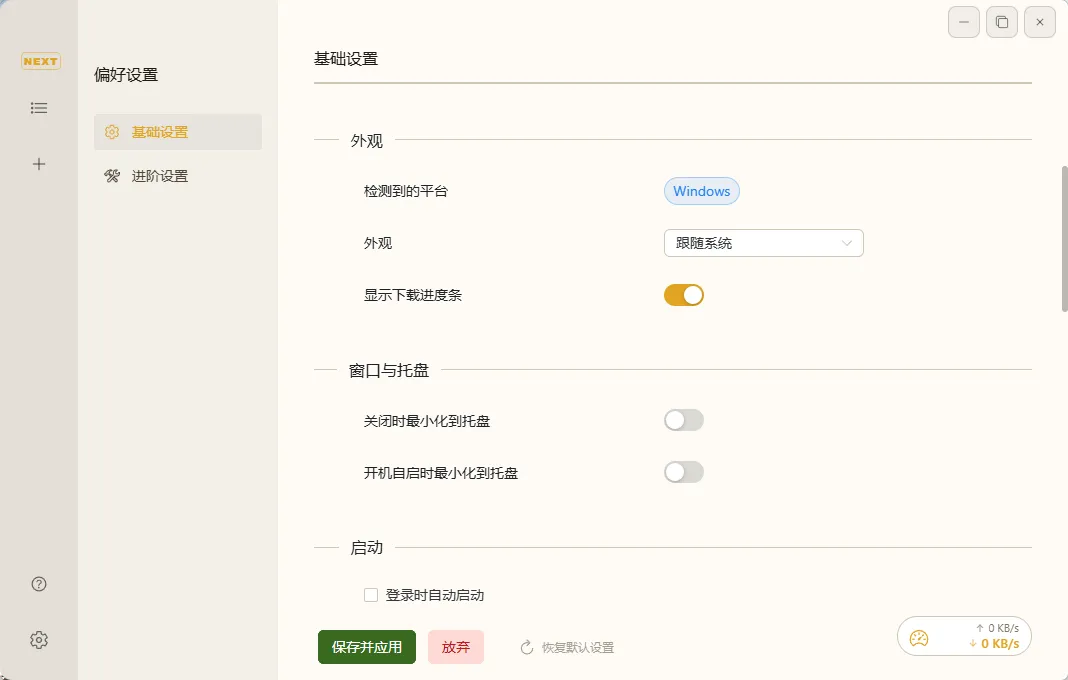Click the 保存并应用 button
This screenshot has width=1068, height=680.
[x=366, y=647]
